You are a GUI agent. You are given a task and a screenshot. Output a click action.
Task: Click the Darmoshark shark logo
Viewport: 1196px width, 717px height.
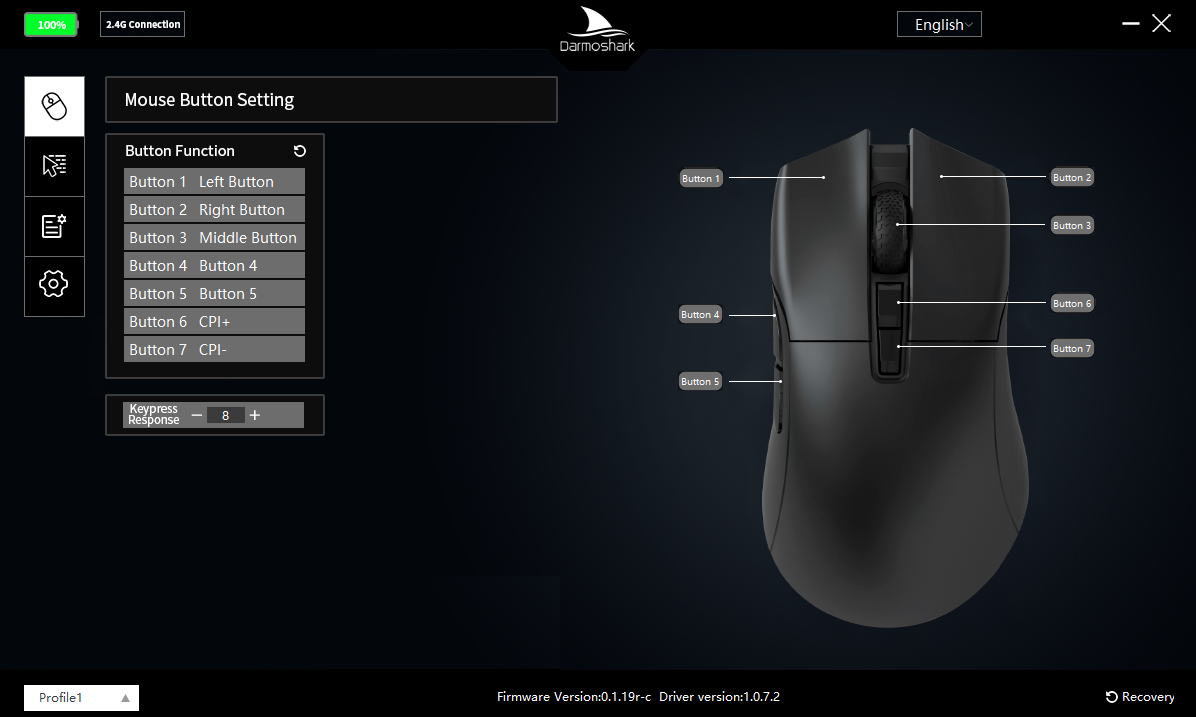click(x=597, y=31)
